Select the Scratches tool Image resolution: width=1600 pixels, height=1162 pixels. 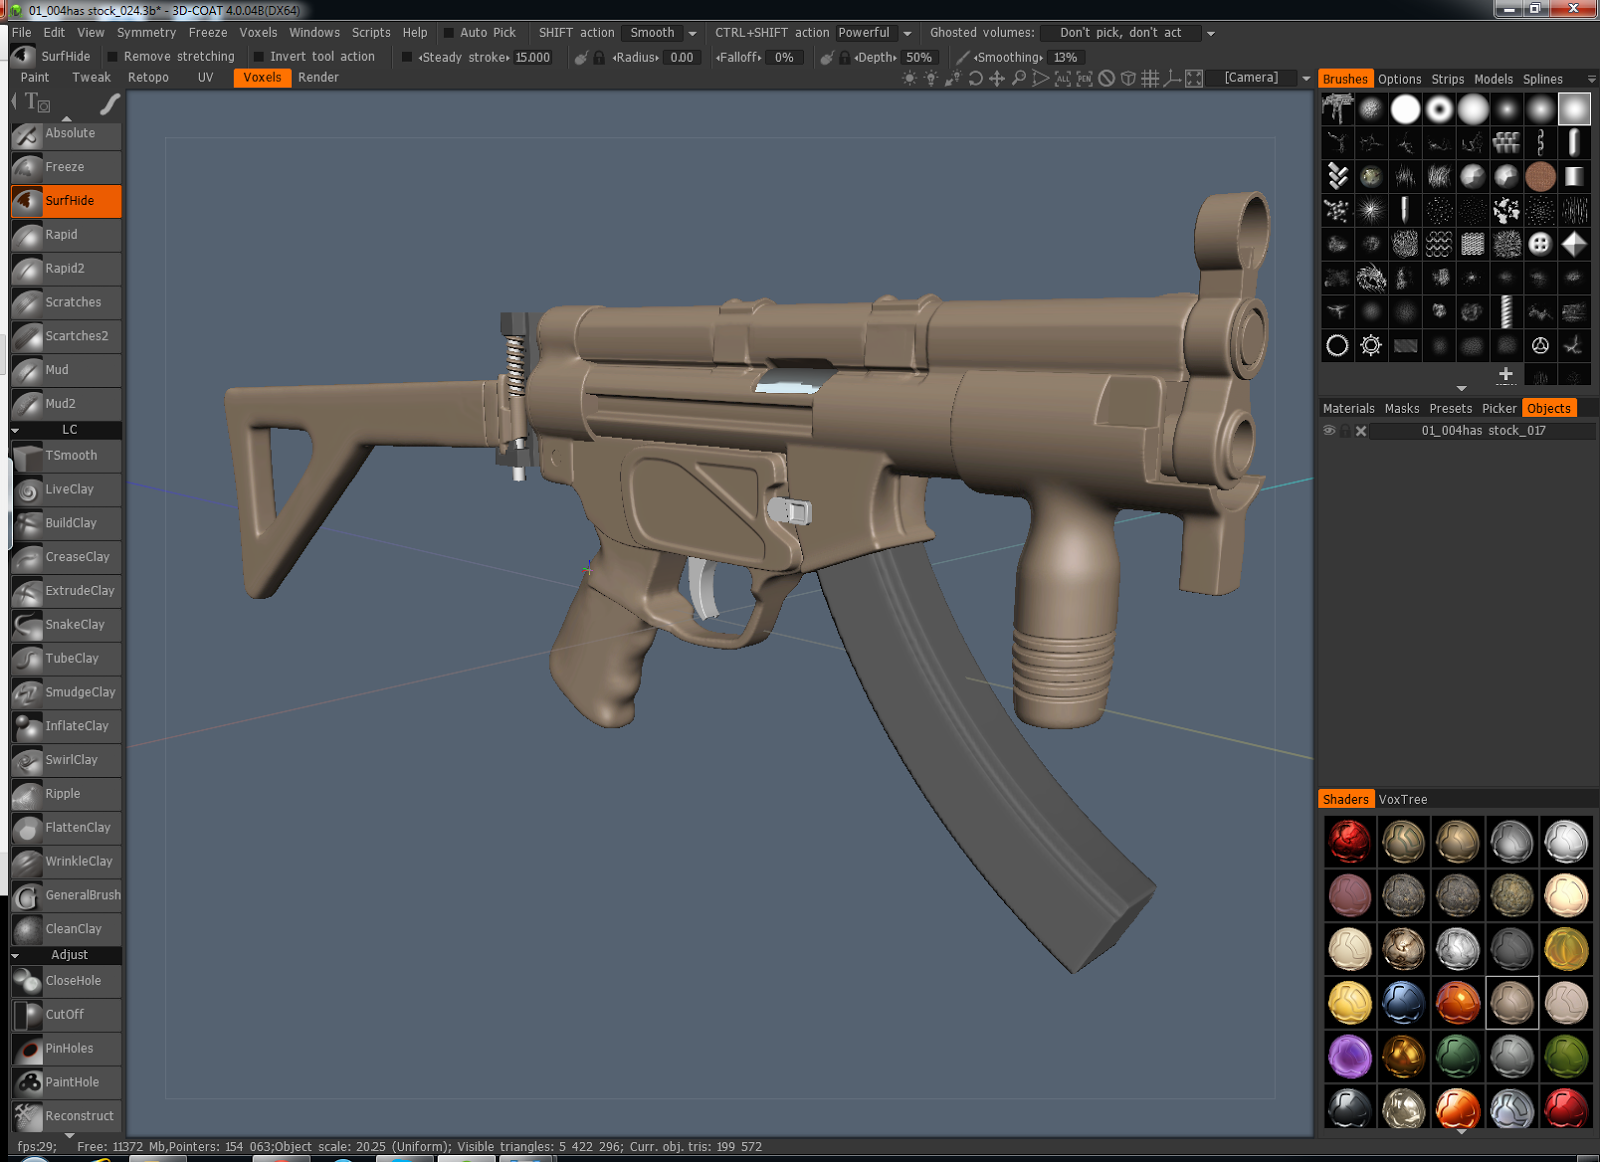pos(66,302)
